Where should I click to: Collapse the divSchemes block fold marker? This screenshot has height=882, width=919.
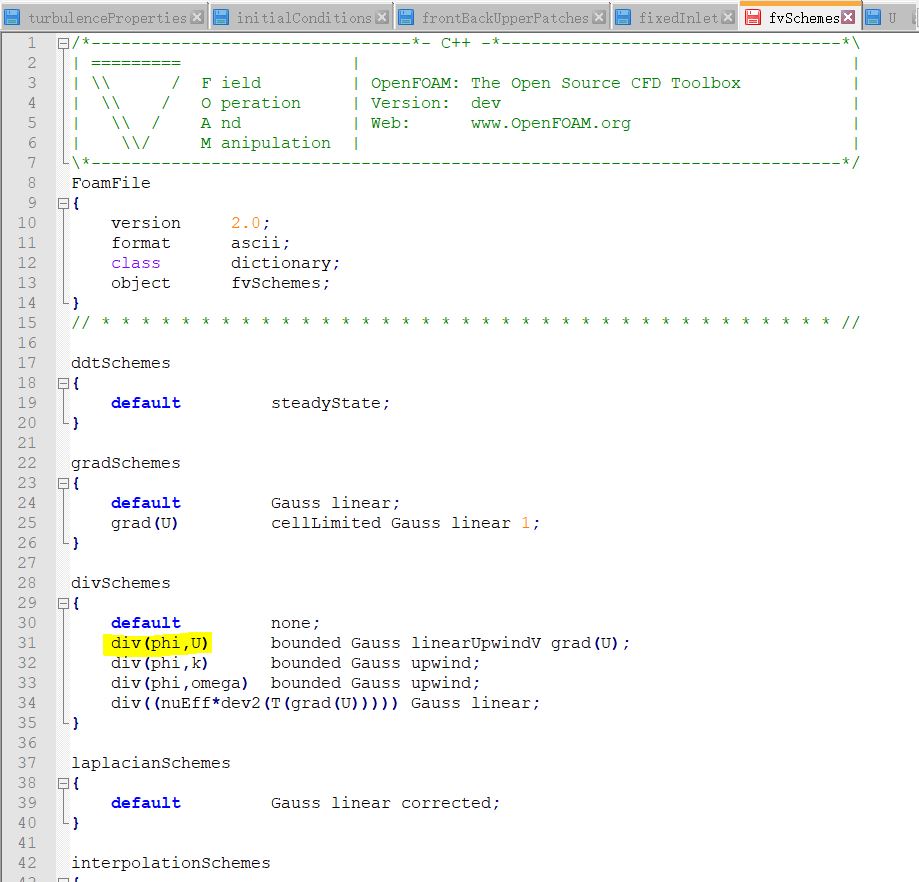click(x=63, y=603)
